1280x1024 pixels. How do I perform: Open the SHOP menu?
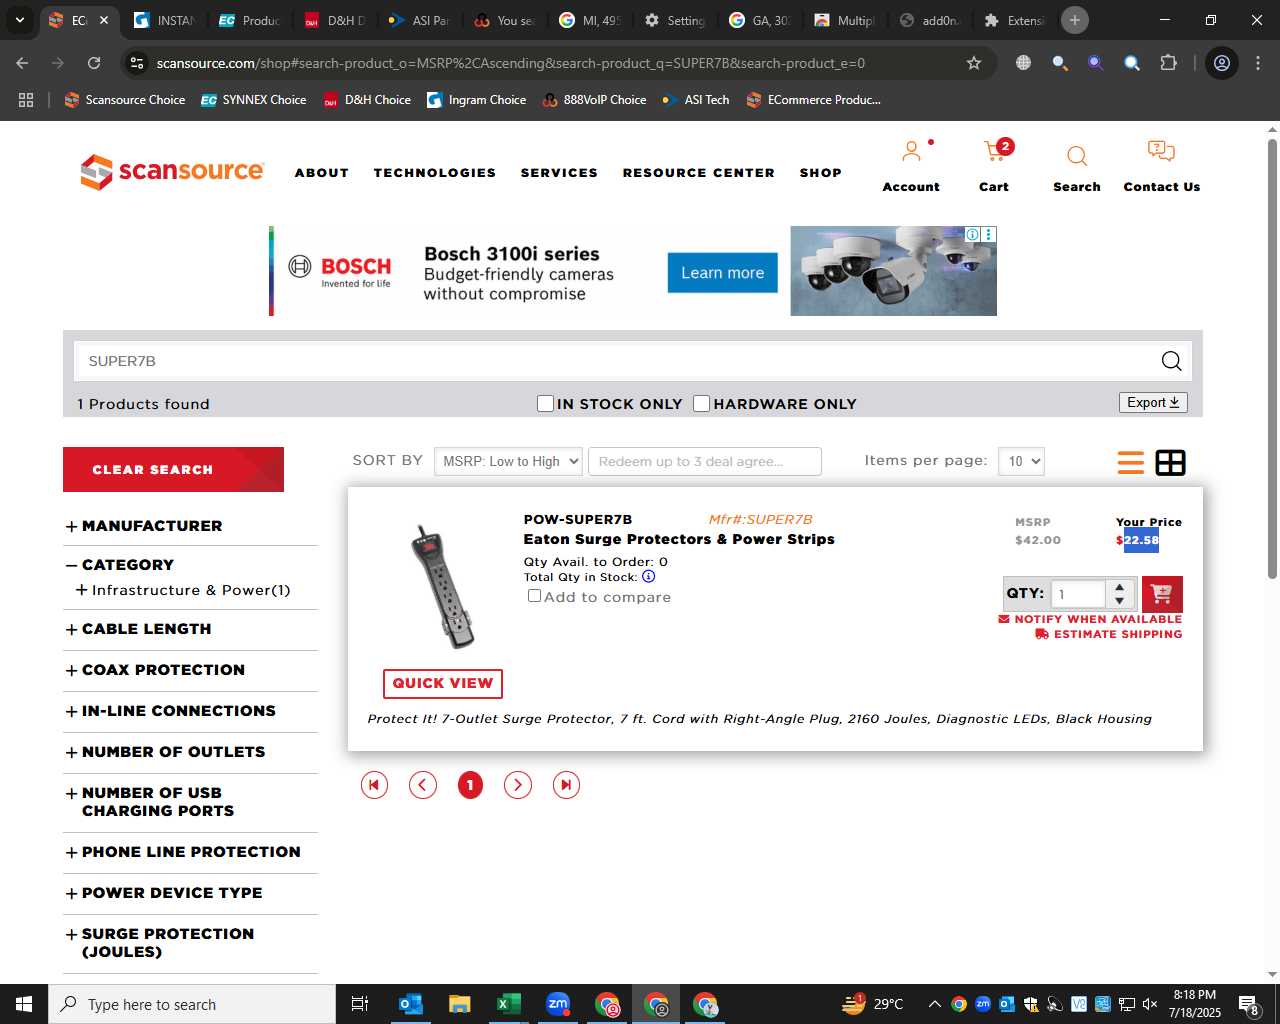pyautogui.click(x=821, y=173)
